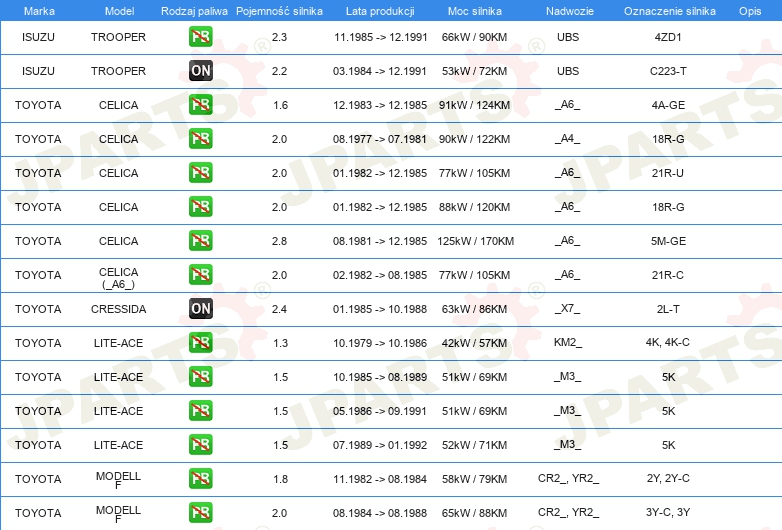This screenshot has height=530, width=782.
Task: Click production dates 12.1983 -> 12.1985
Action: 380,105
